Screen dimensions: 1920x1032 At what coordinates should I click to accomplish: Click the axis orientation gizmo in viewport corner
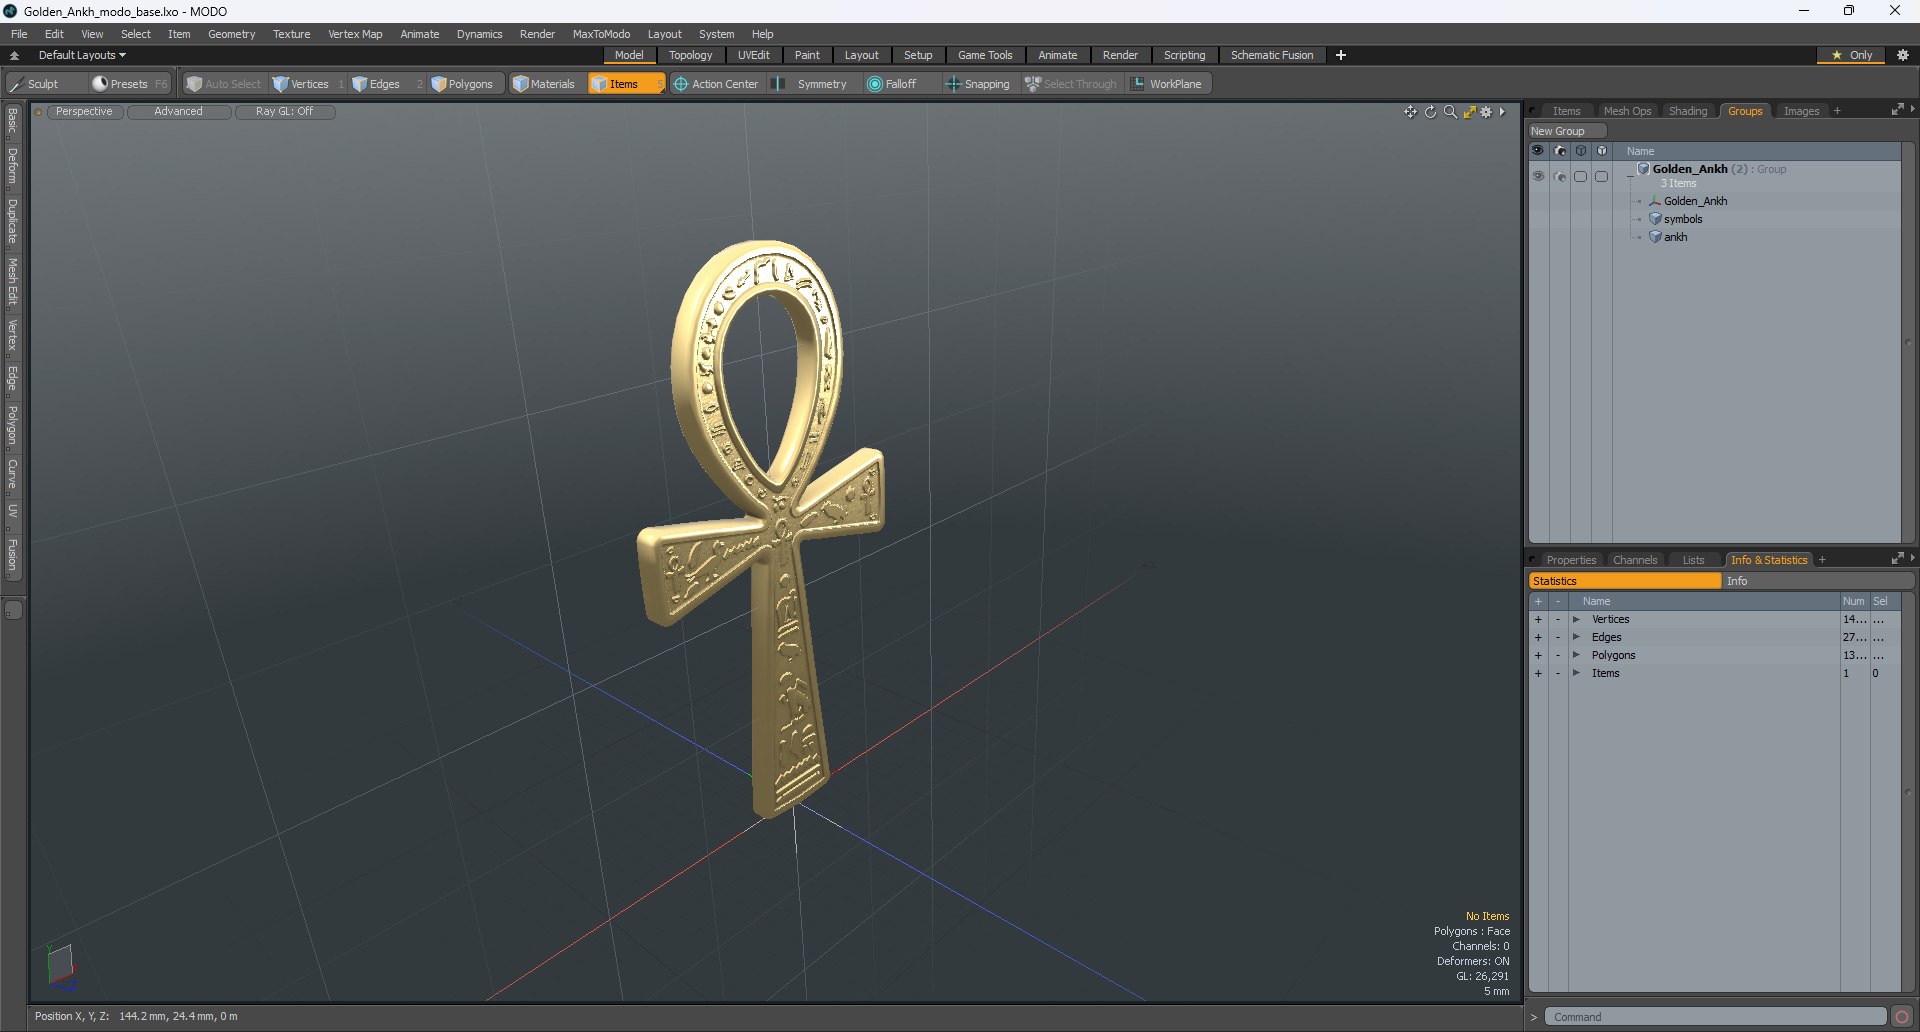coord(62,967)
